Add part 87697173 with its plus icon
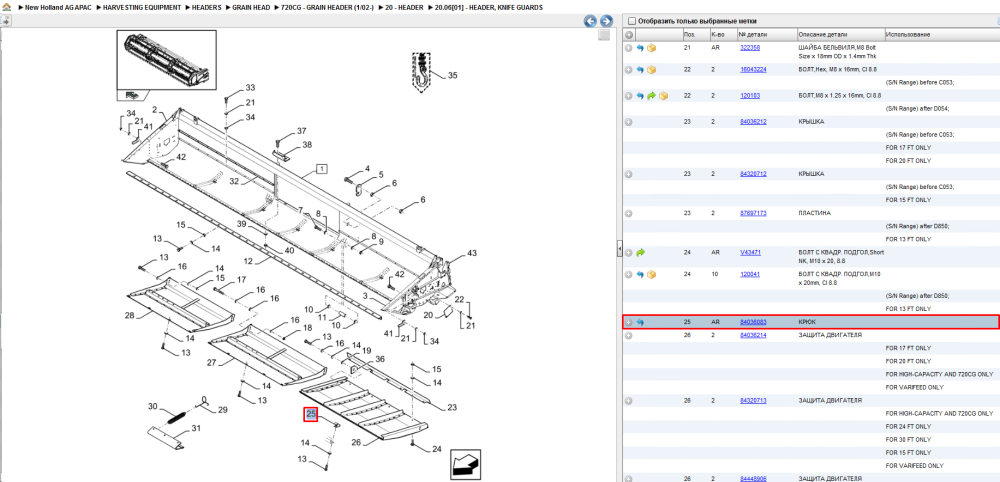 click(x=629, y=214)
